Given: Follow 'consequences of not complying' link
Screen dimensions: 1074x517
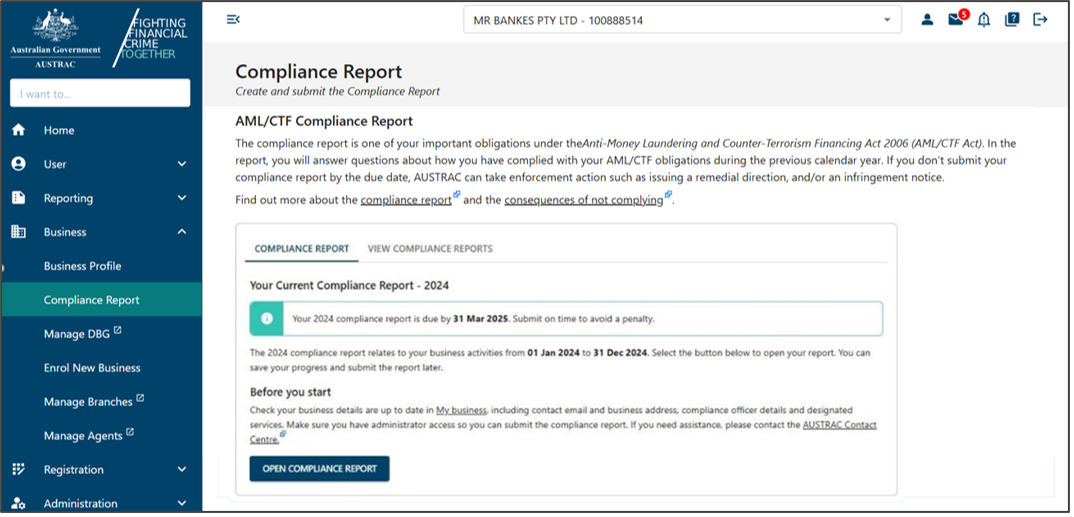Looking at the screenshot, I should click(x=584, y=201).
